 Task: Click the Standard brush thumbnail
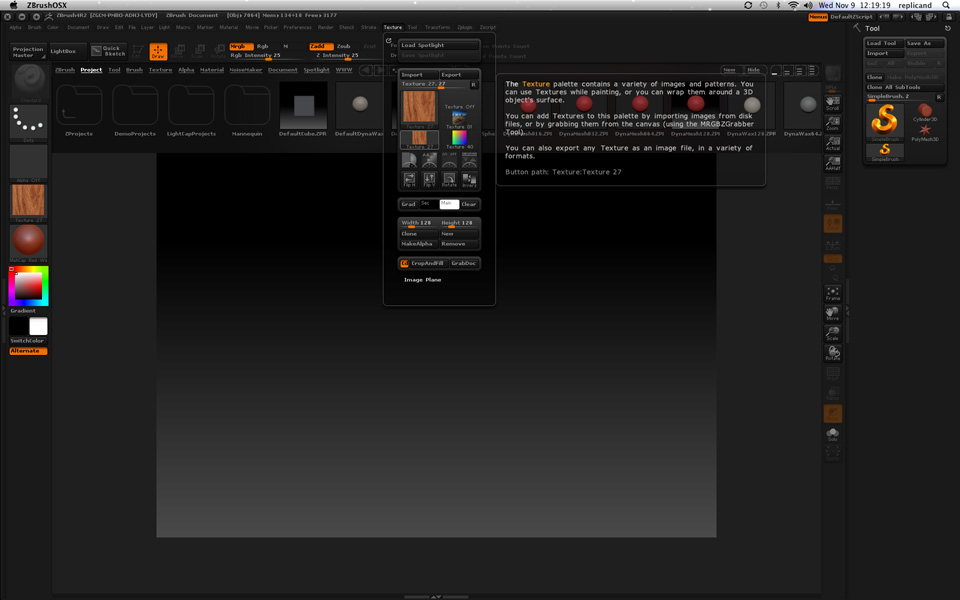click(x=29, y=82)
